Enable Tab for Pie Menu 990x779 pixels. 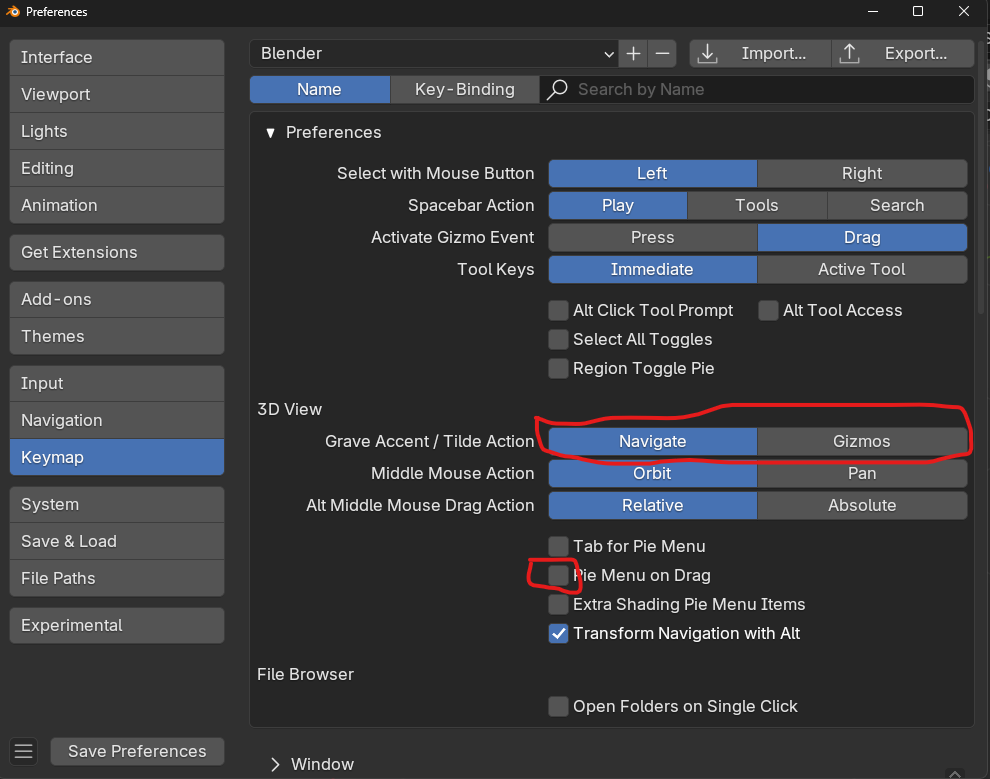coord(558,546)
